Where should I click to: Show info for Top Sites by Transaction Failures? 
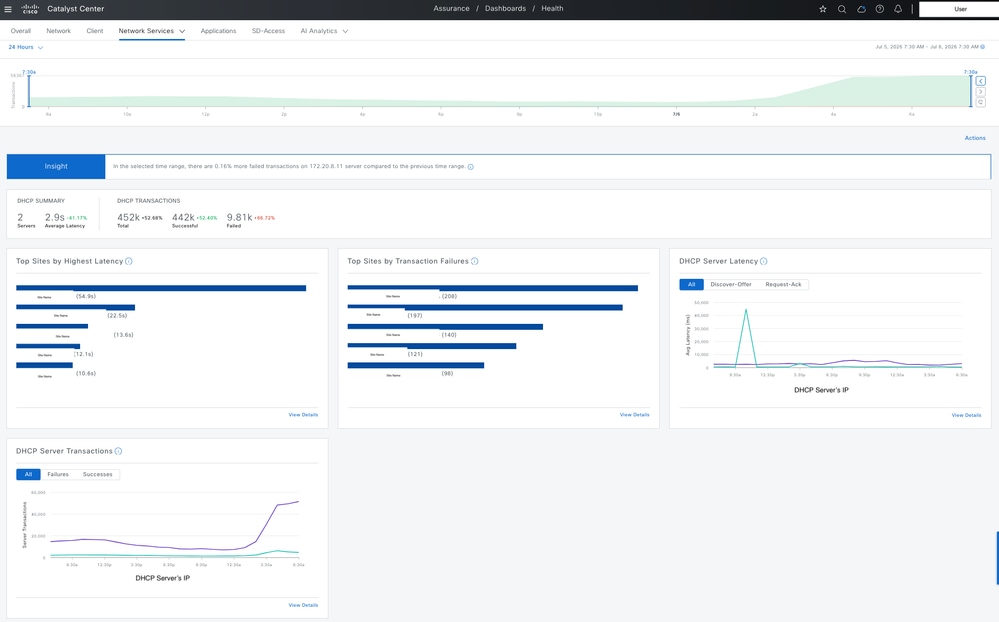474,261
